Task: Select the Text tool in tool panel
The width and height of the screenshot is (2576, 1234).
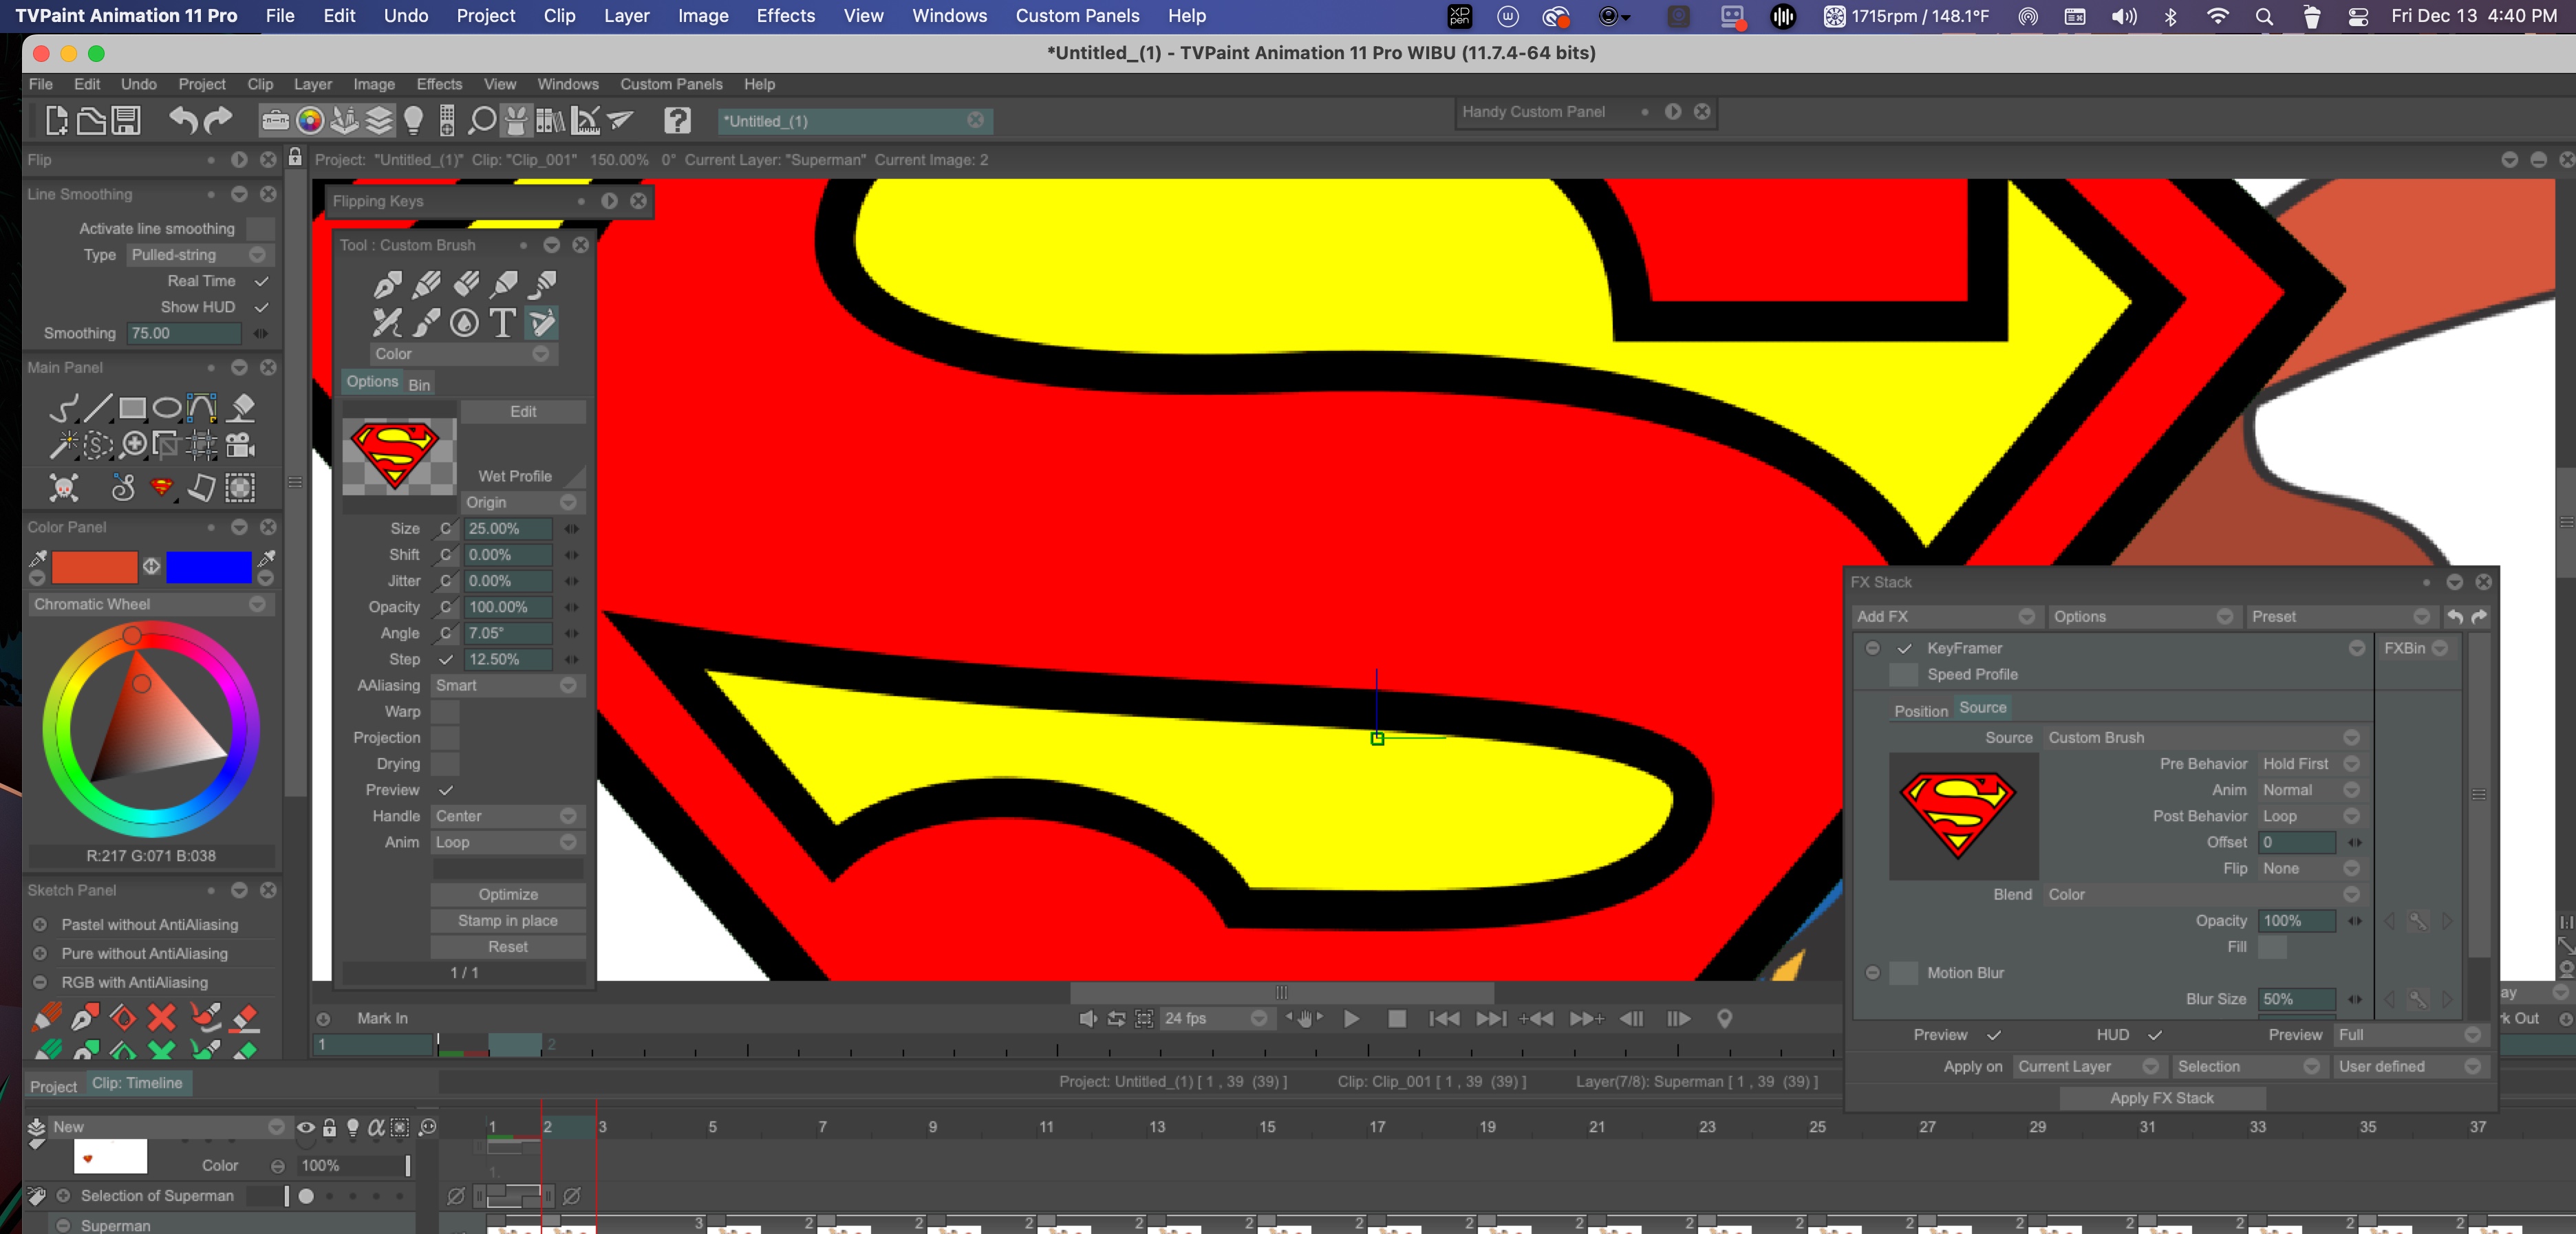Action: coord(503,322)
